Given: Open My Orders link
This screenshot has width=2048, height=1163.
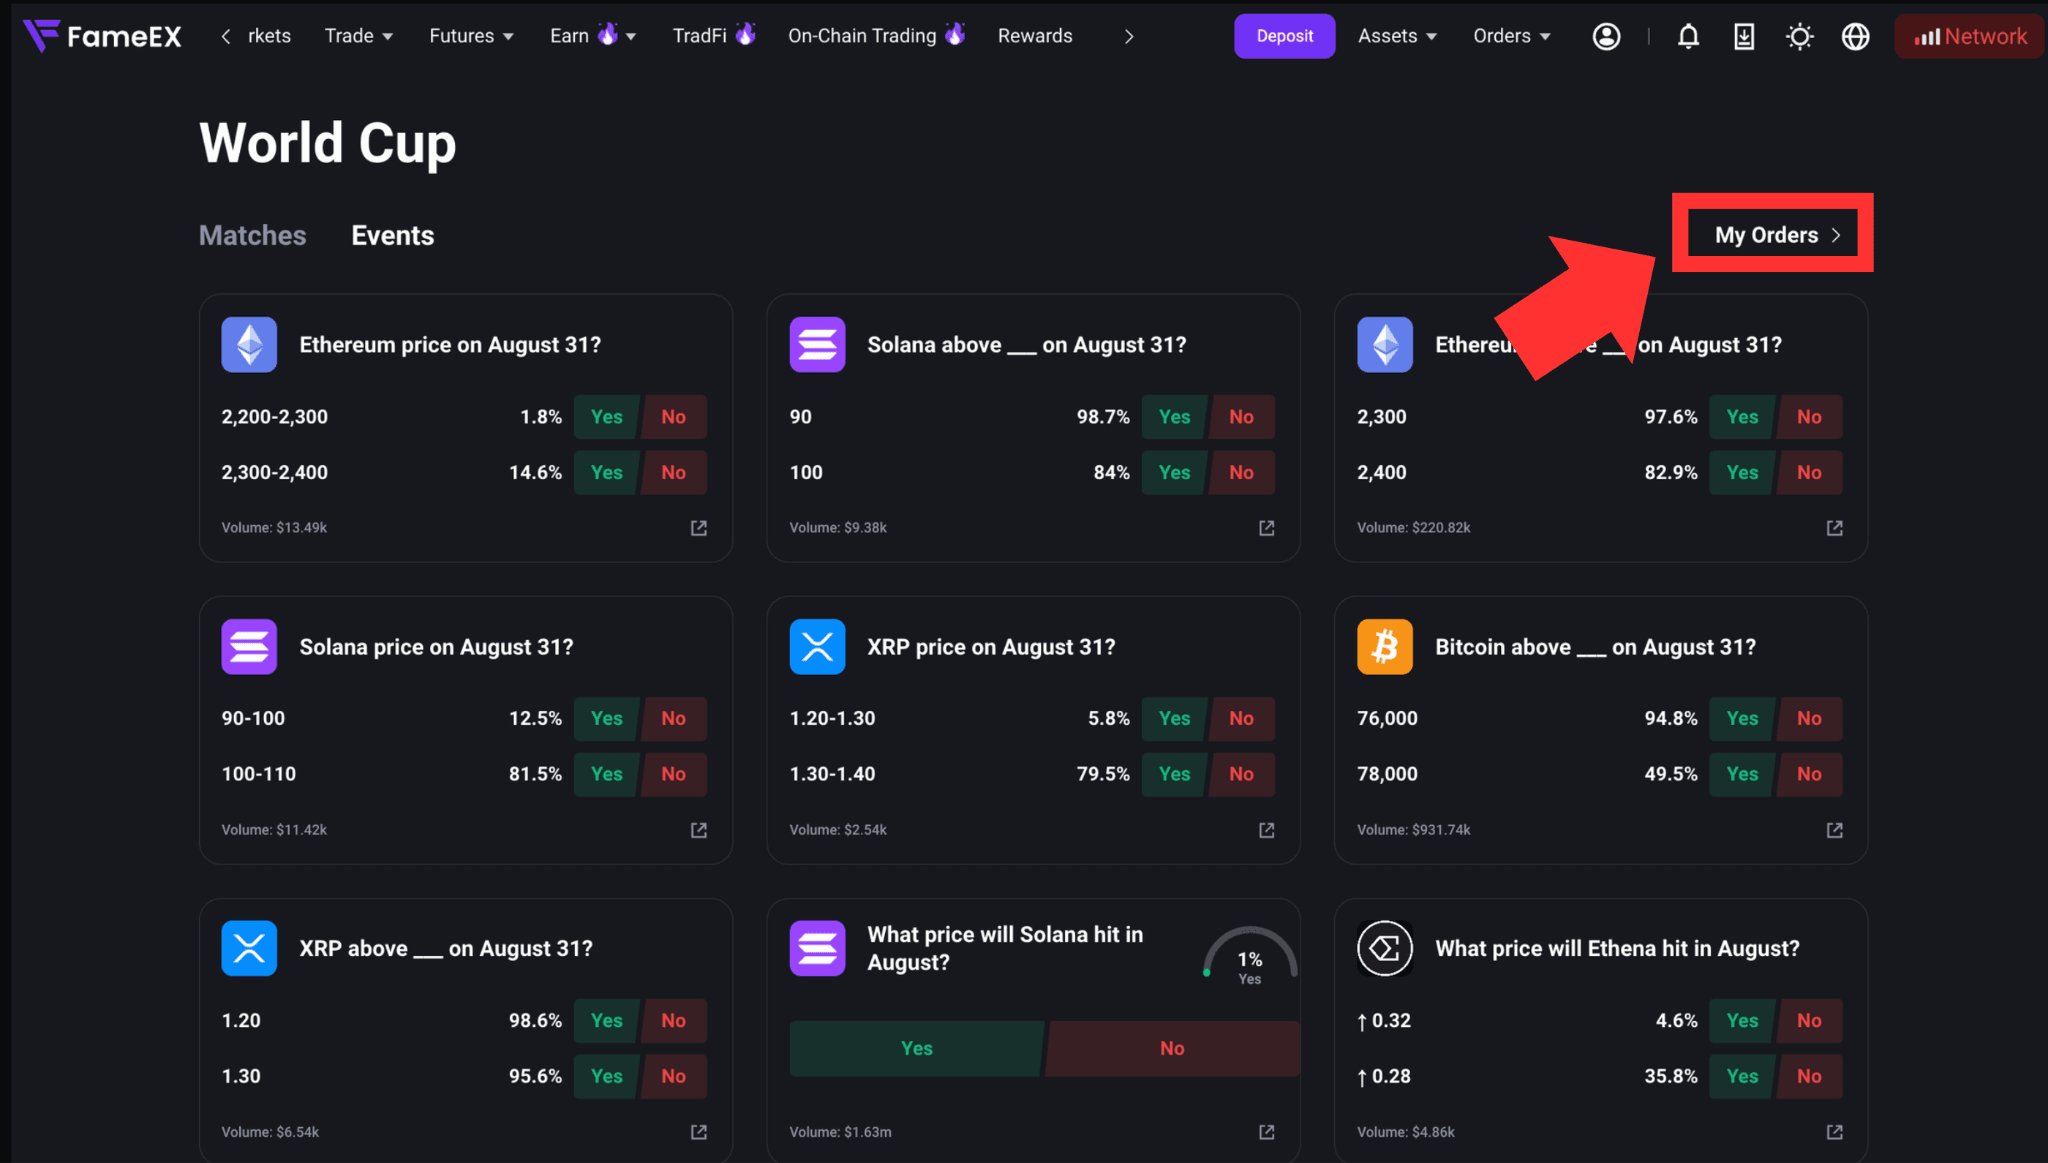Looking at the screenshot, I should click(1777, 235).
